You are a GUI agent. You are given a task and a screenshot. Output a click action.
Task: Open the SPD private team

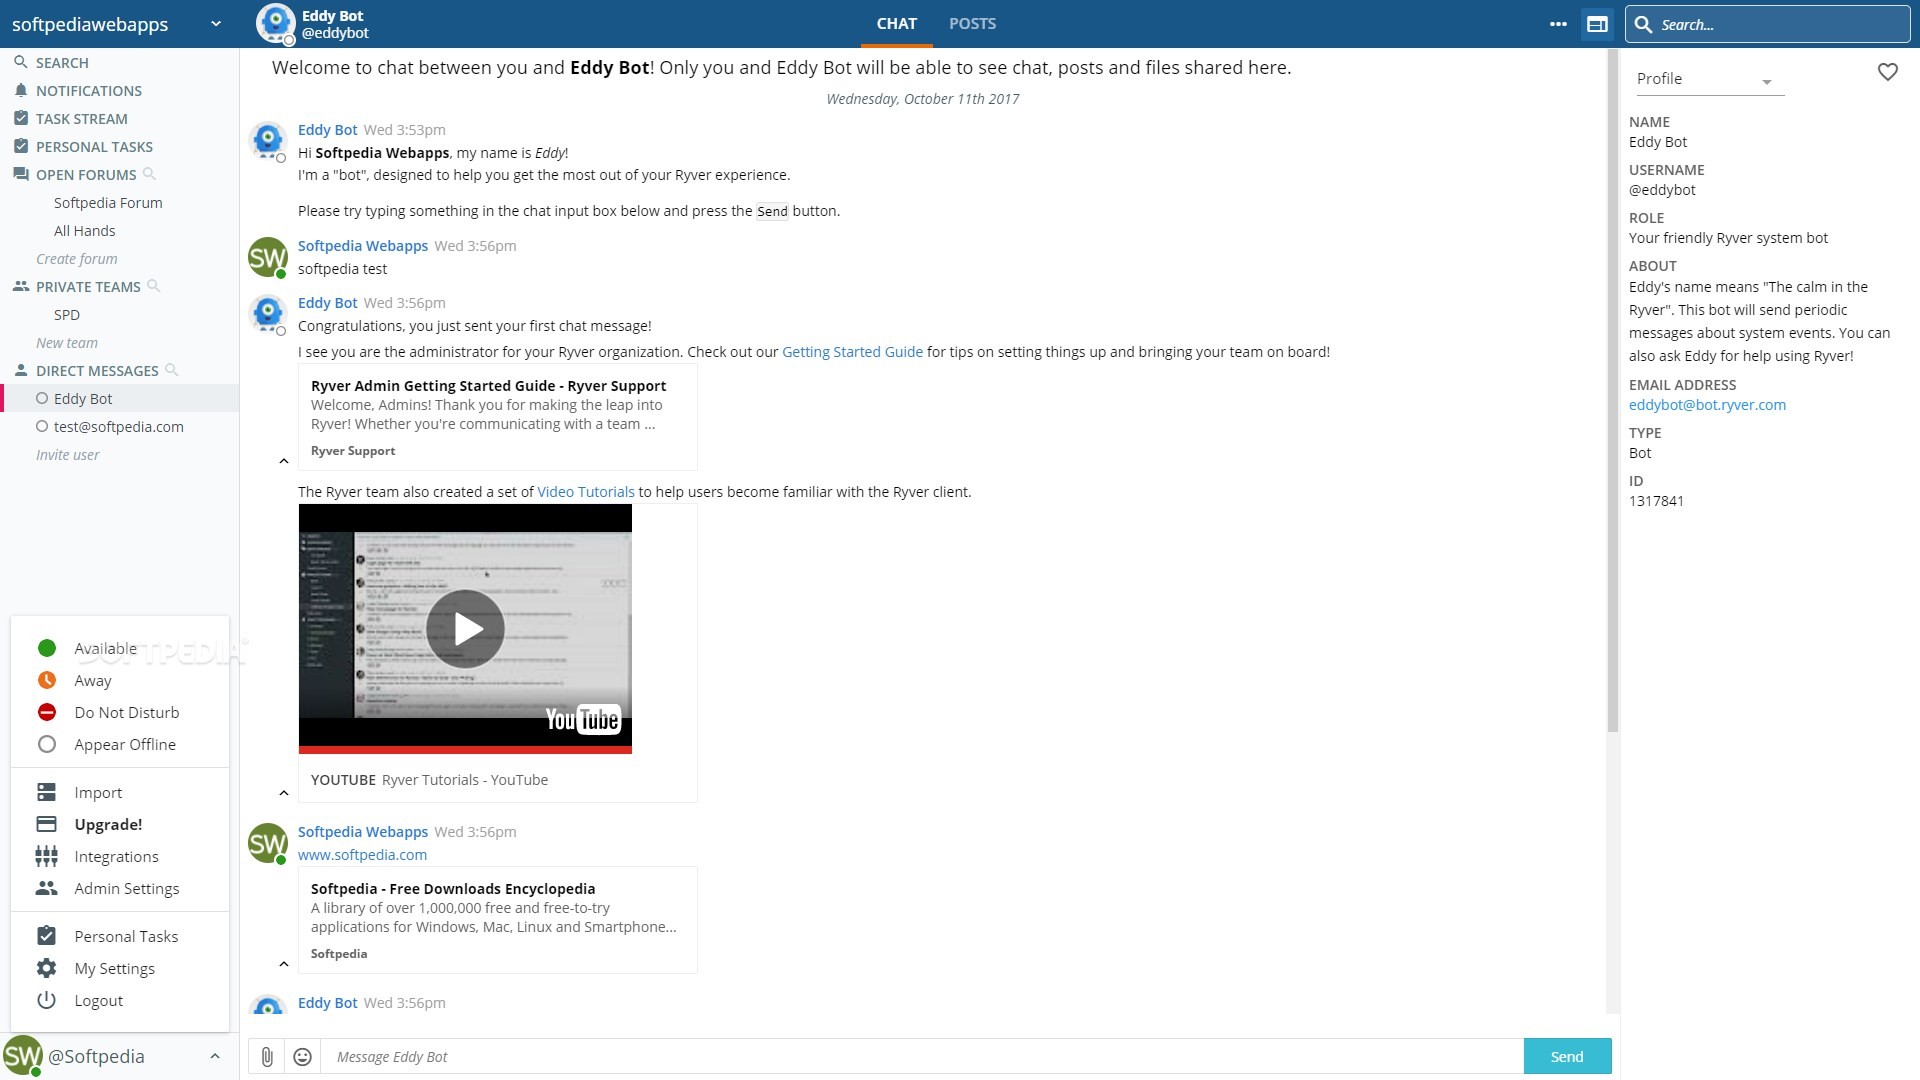67,314
